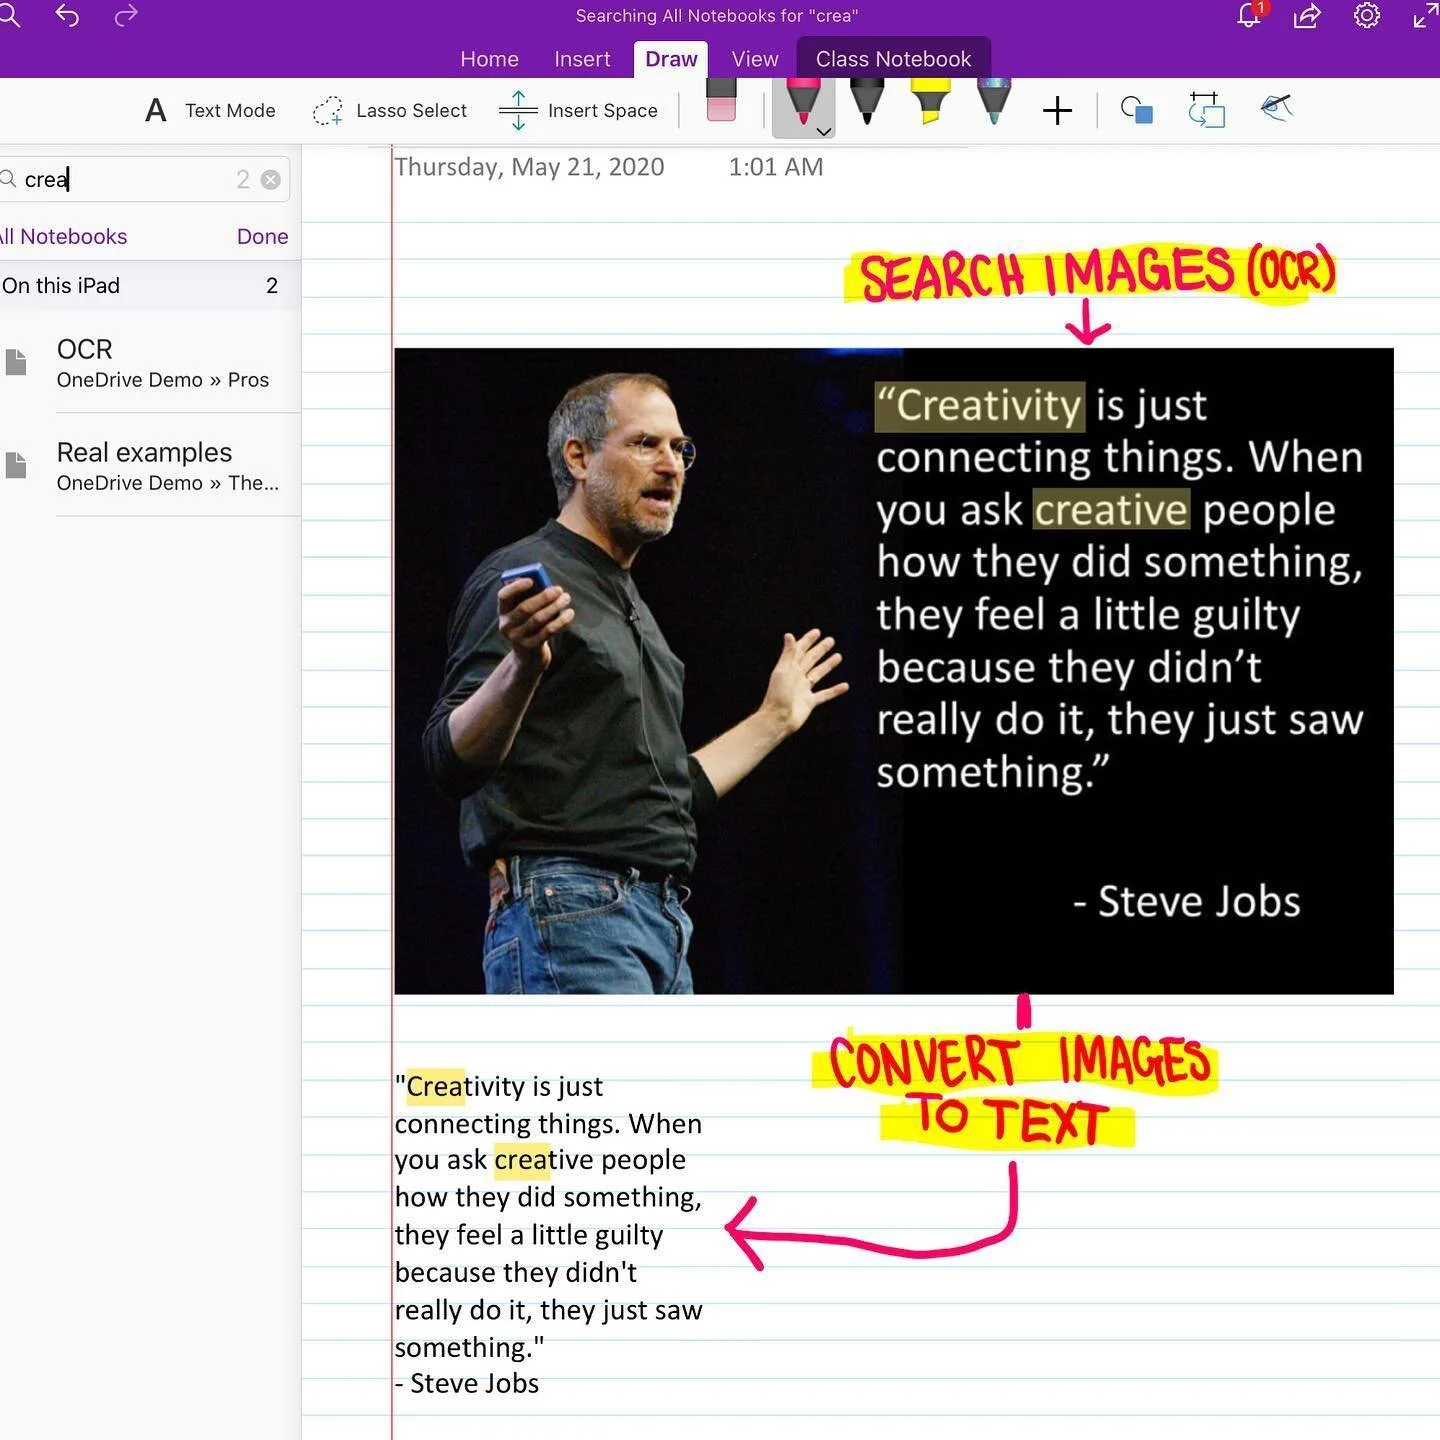The image size is (1440, 1440).
Task: Select the black pen tool
Action: coord(867,101)
